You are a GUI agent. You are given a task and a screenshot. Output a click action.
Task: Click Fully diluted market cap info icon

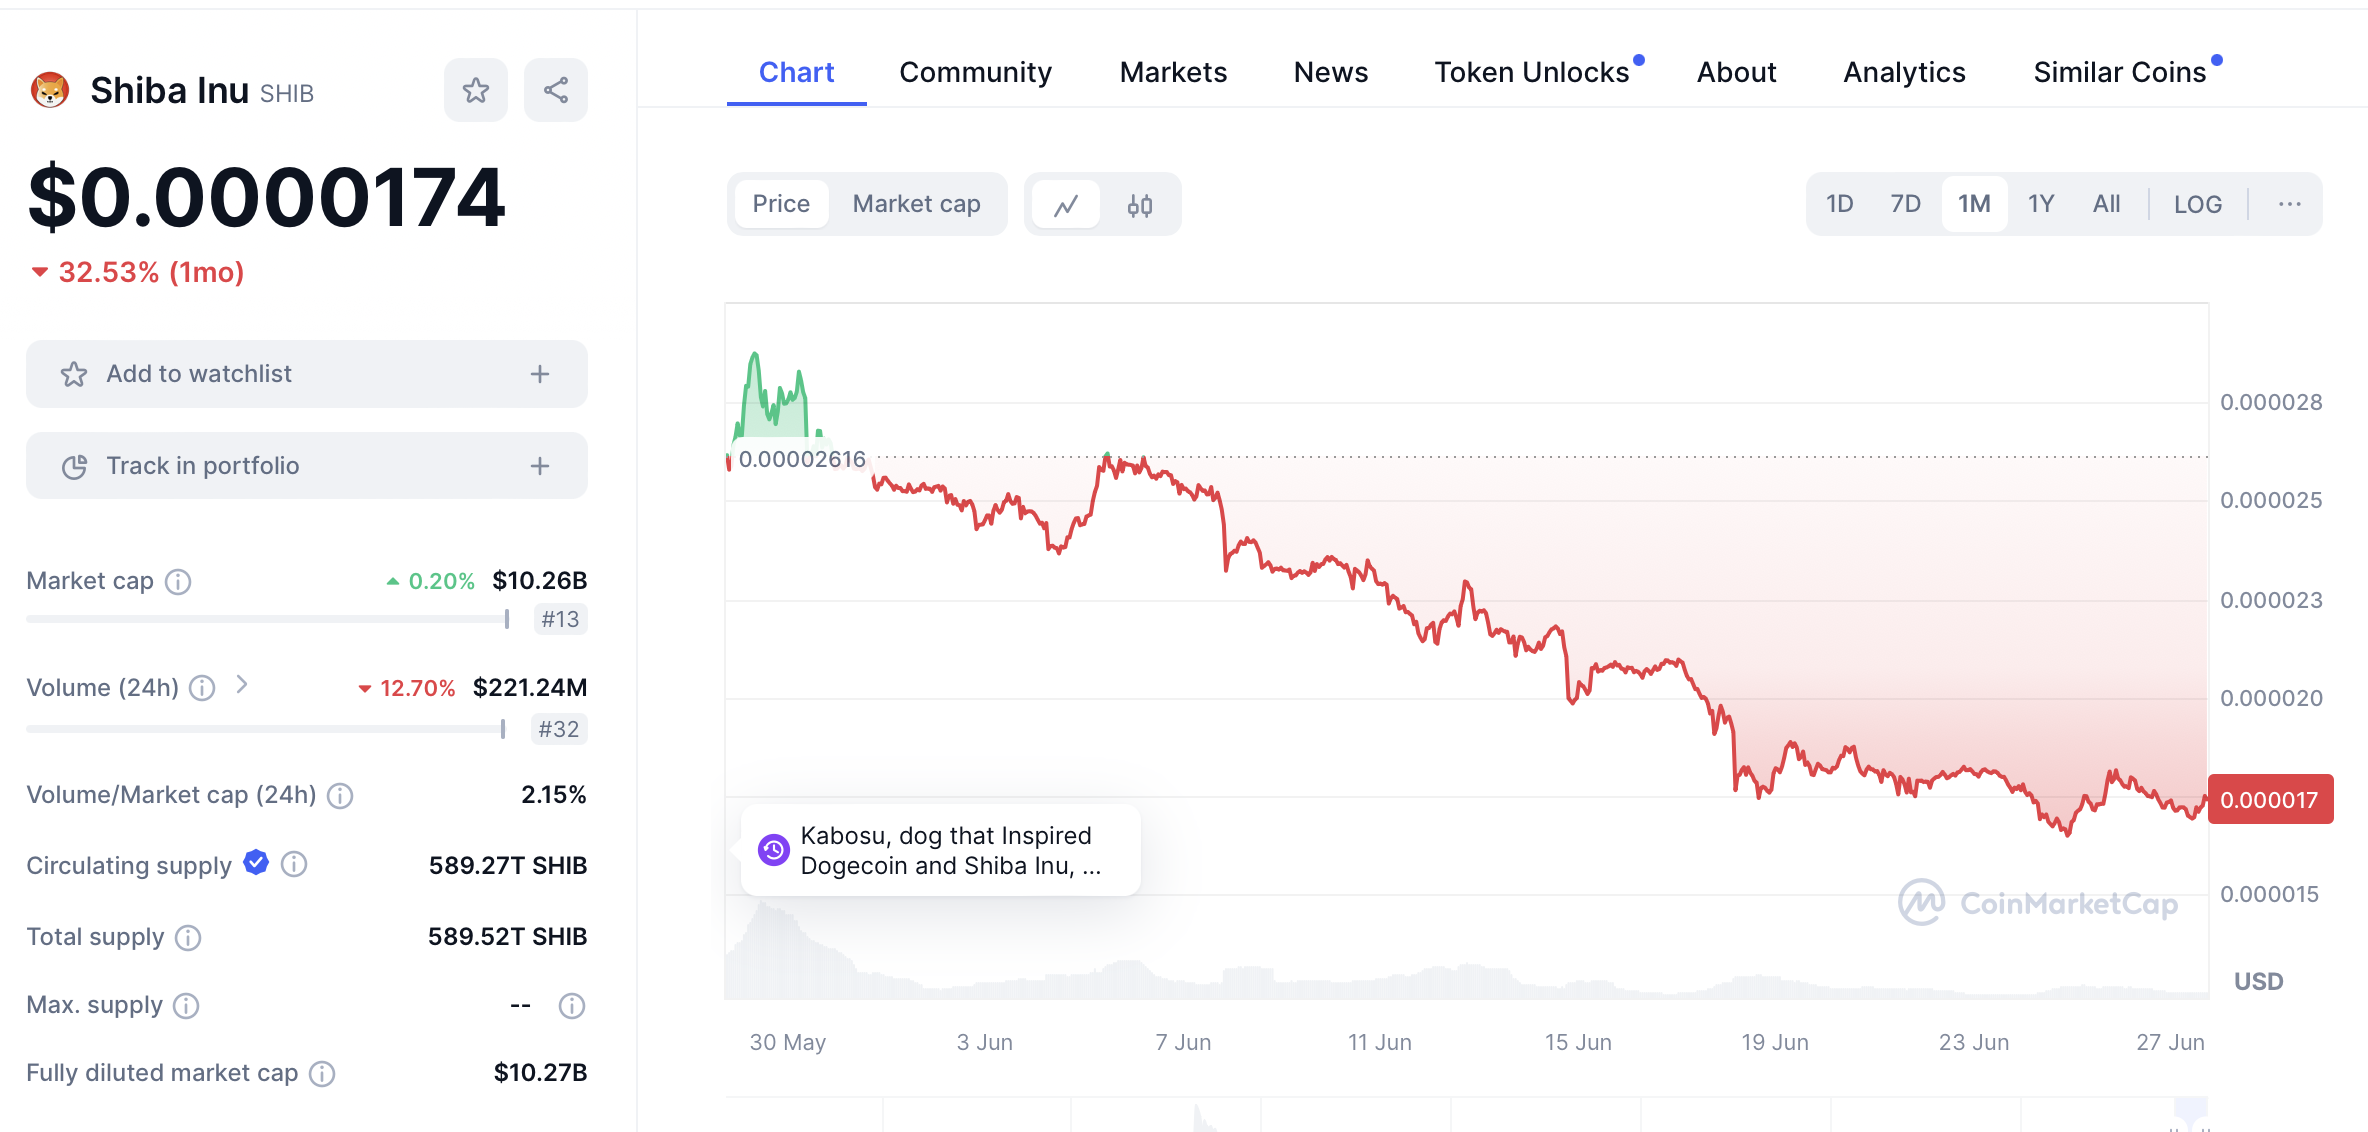322,1074
